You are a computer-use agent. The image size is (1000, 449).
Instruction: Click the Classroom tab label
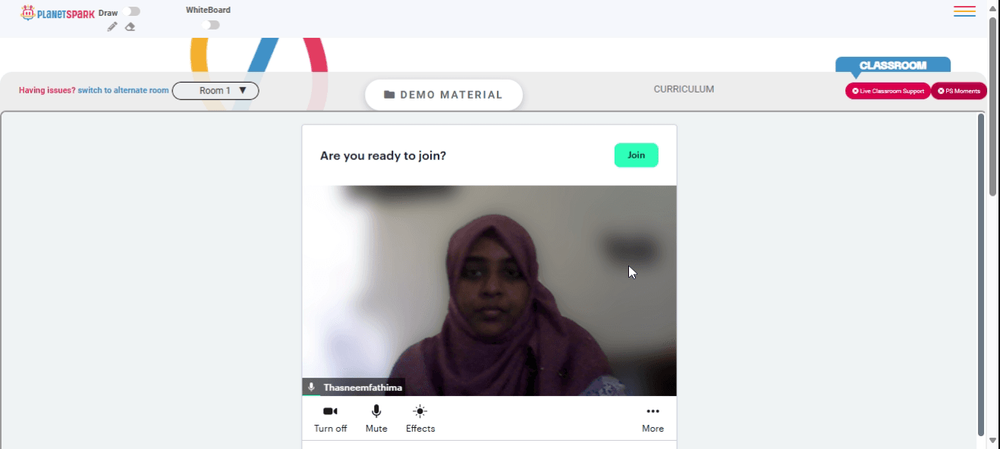pos(893,65)
